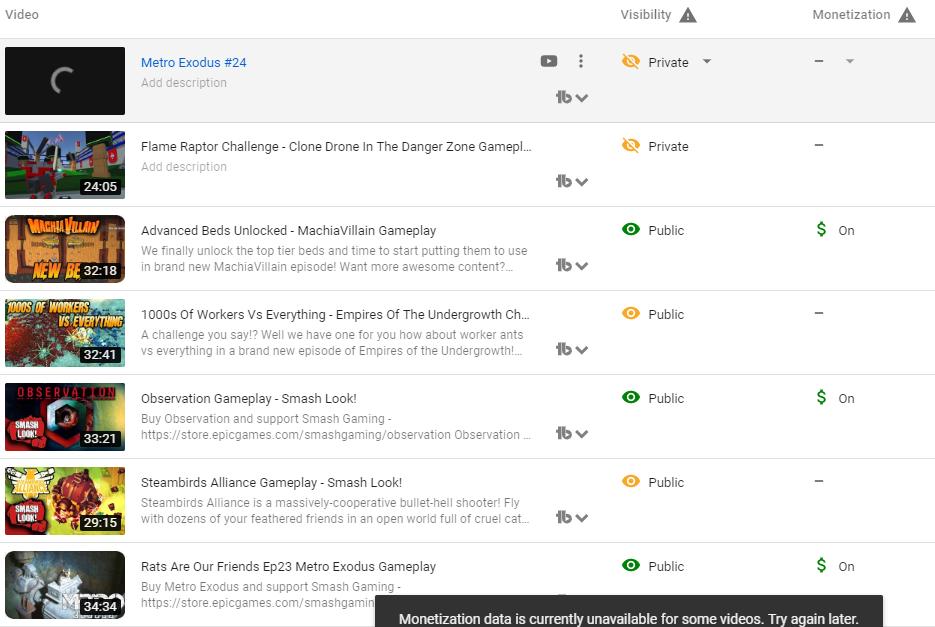Click monetization On text for Observation Gameplay
This screenshot has height=627, width=935.
pyautogui.click(x=846, y=399)
